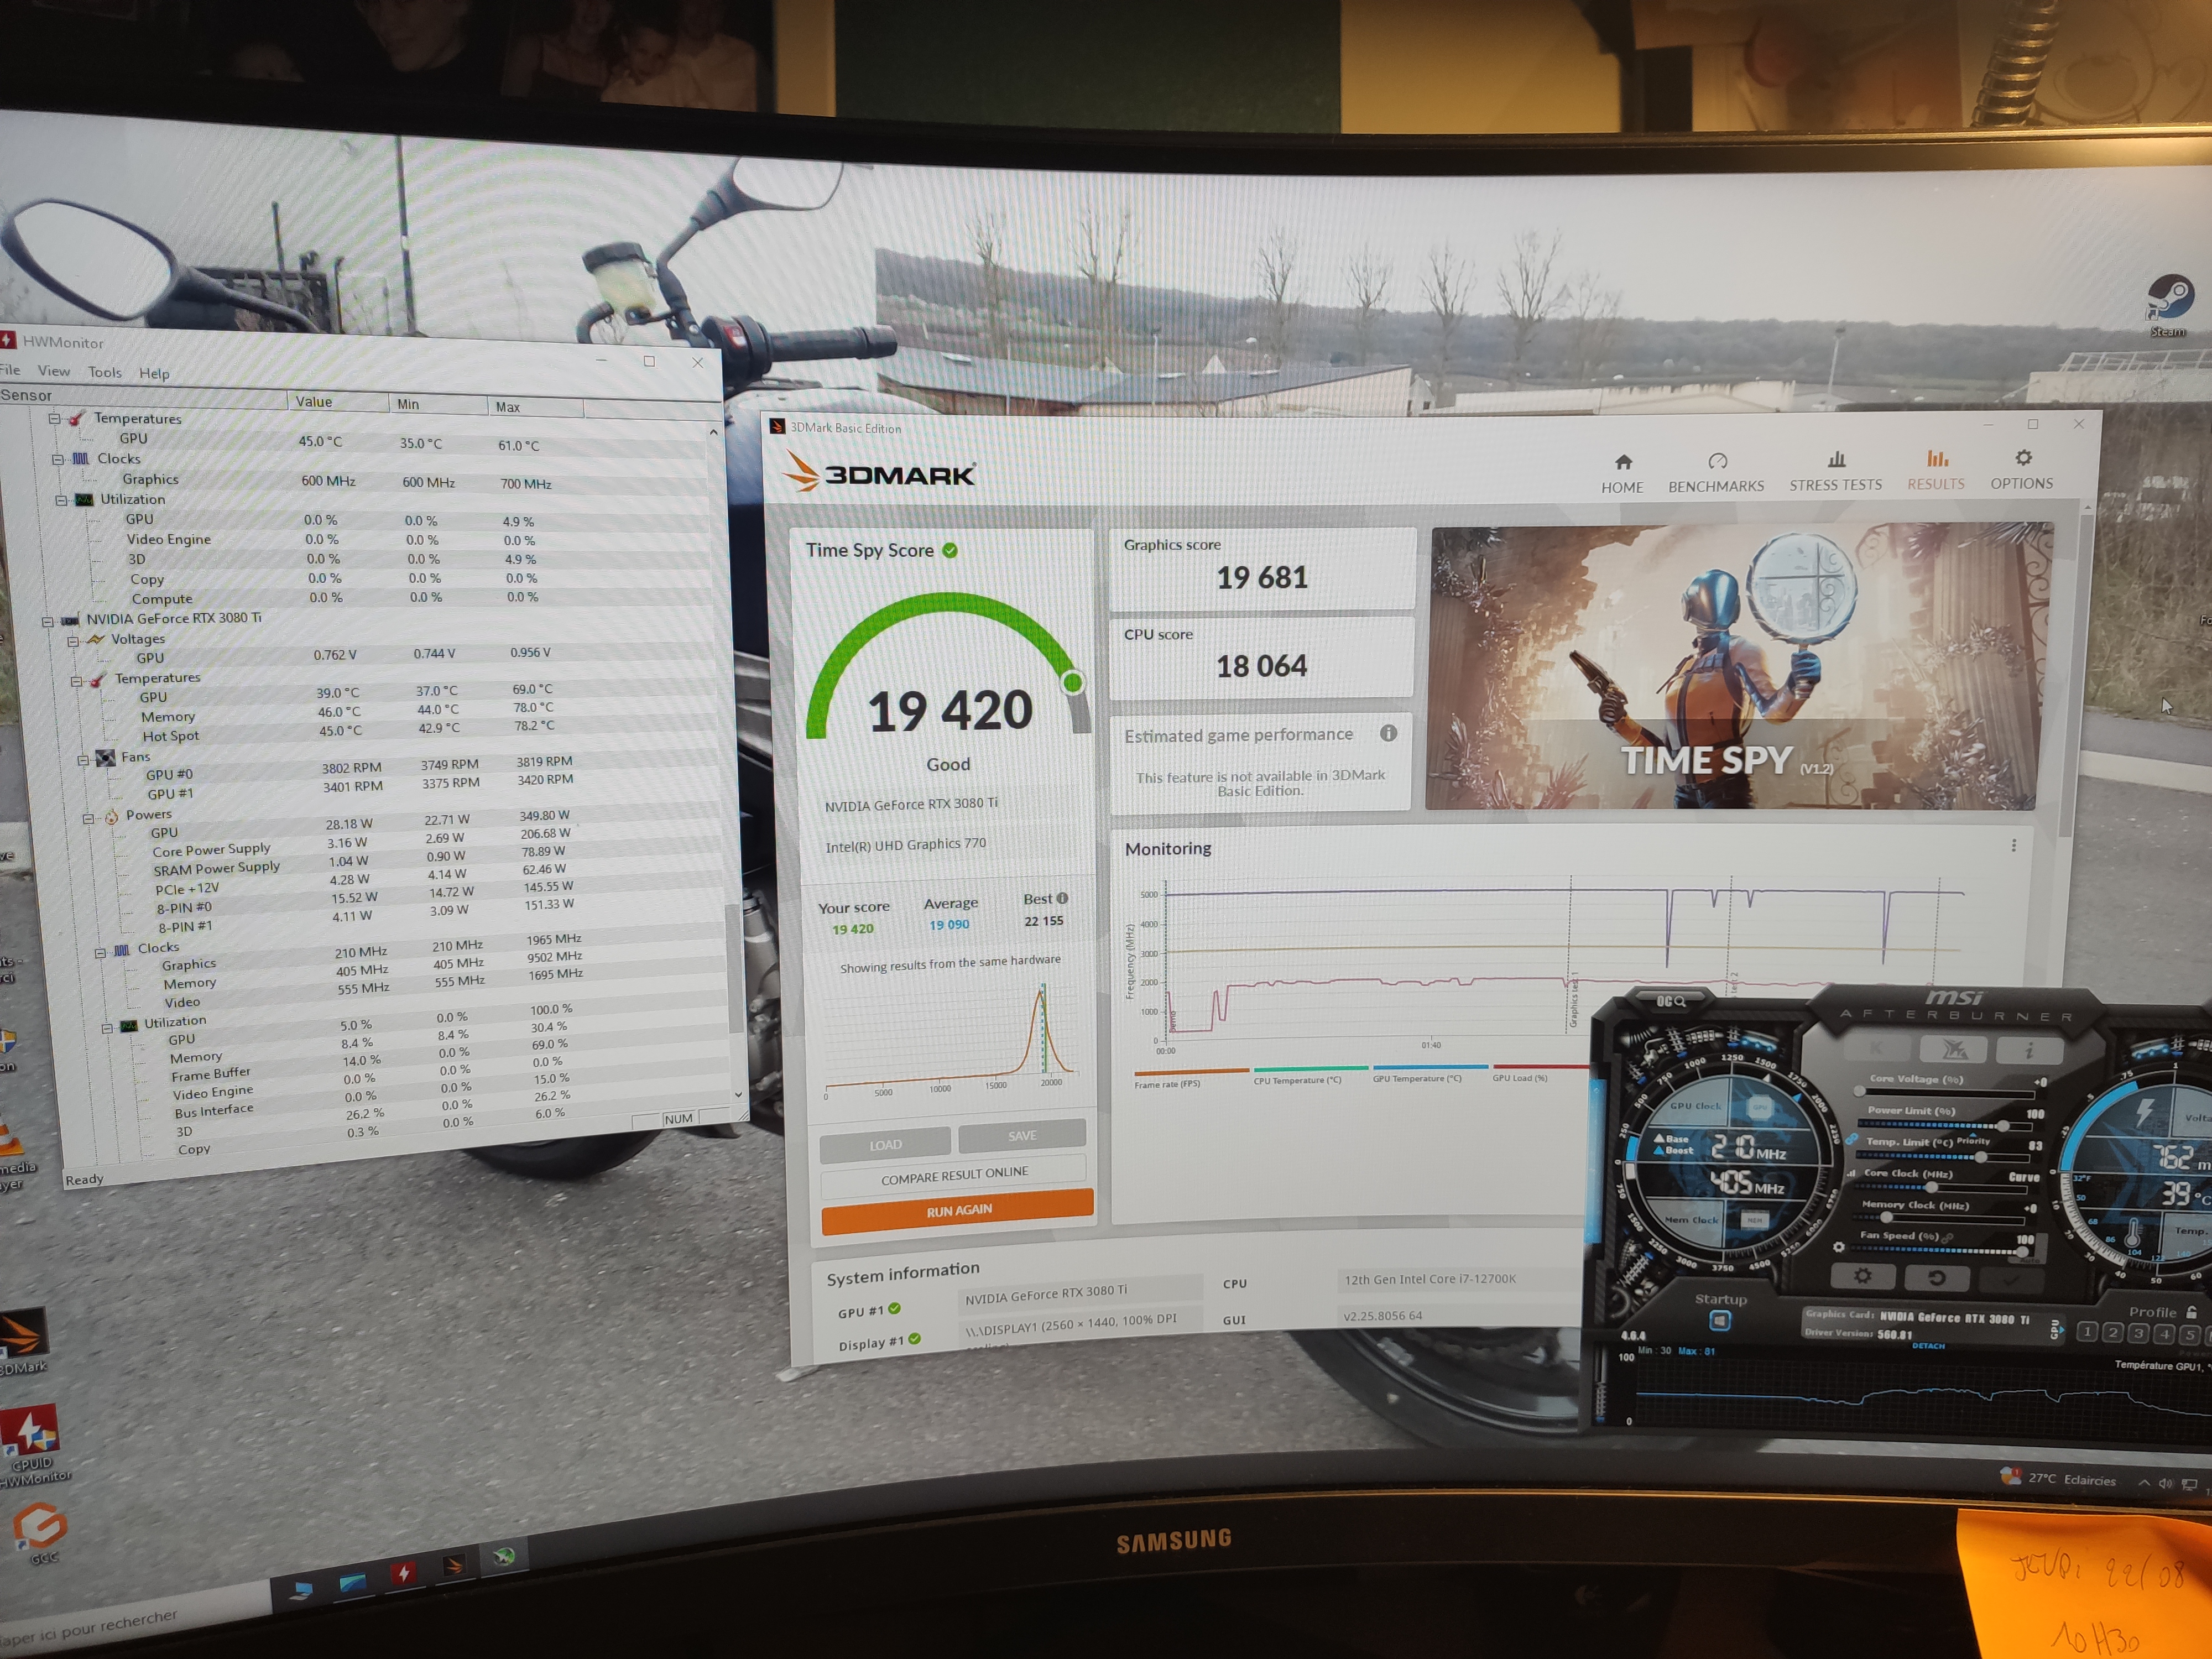This screenshot has width=2212, height=1659.
Task: Open Steam desktop shortcut
Action: [x=2169, y=306]
